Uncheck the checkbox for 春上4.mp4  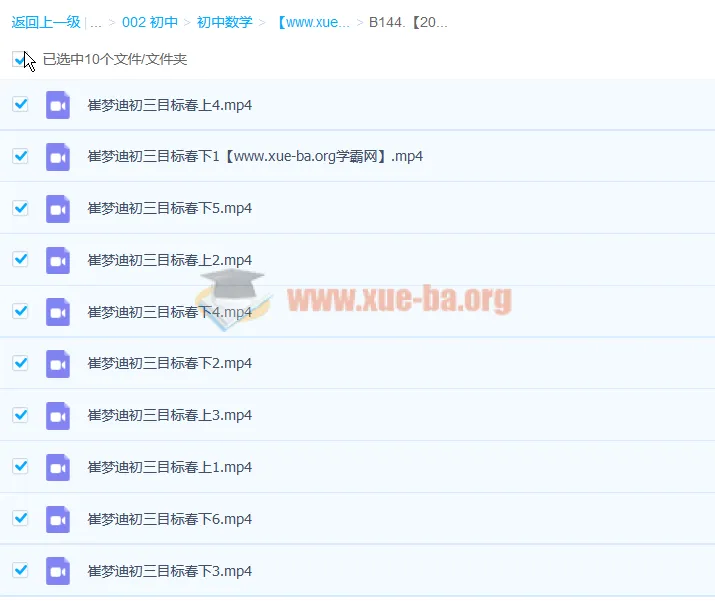20,104
